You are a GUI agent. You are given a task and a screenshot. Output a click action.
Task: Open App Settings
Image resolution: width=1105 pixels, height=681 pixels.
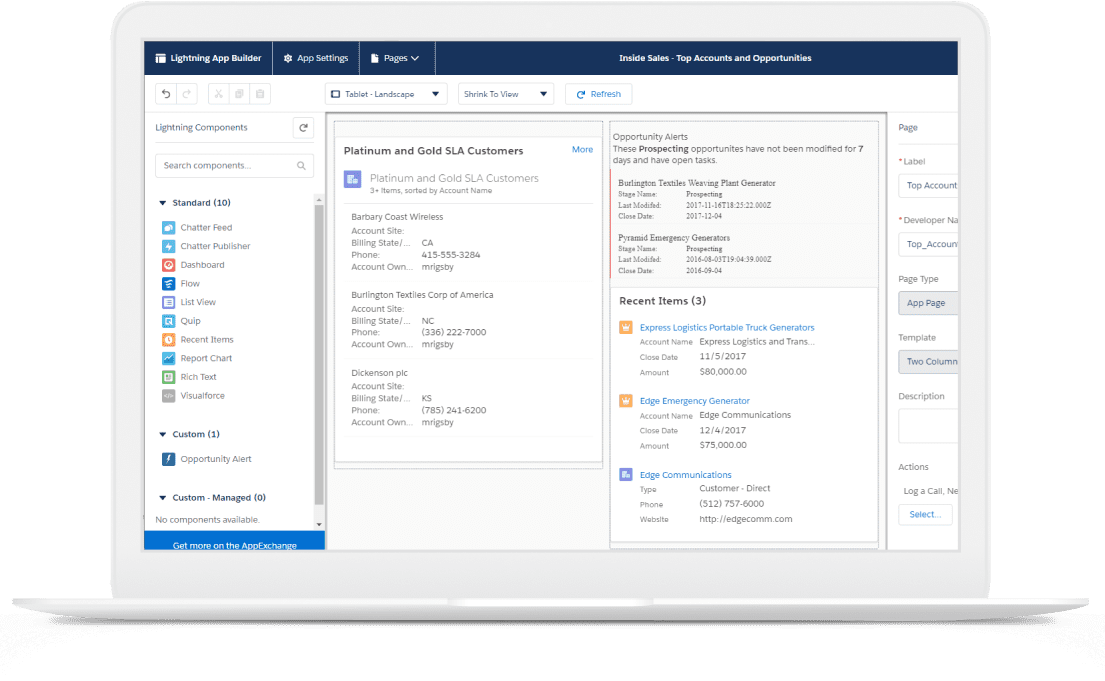pos(315,58)
